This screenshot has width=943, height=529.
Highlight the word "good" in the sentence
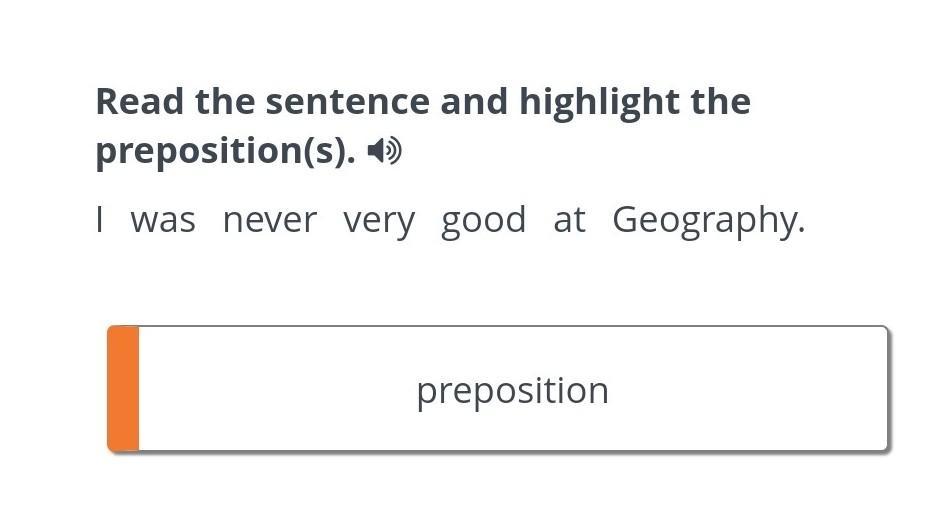pos(483,219)
